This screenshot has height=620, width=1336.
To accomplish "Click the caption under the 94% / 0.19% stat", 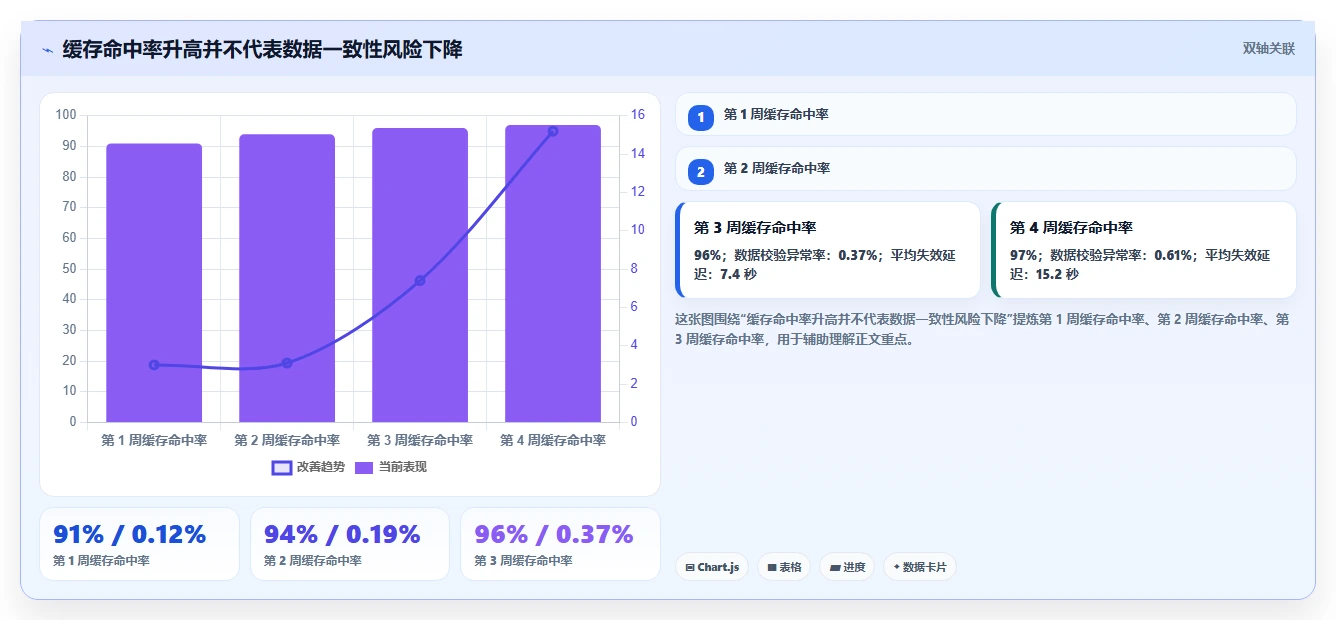I will click(x=313, y=561).
